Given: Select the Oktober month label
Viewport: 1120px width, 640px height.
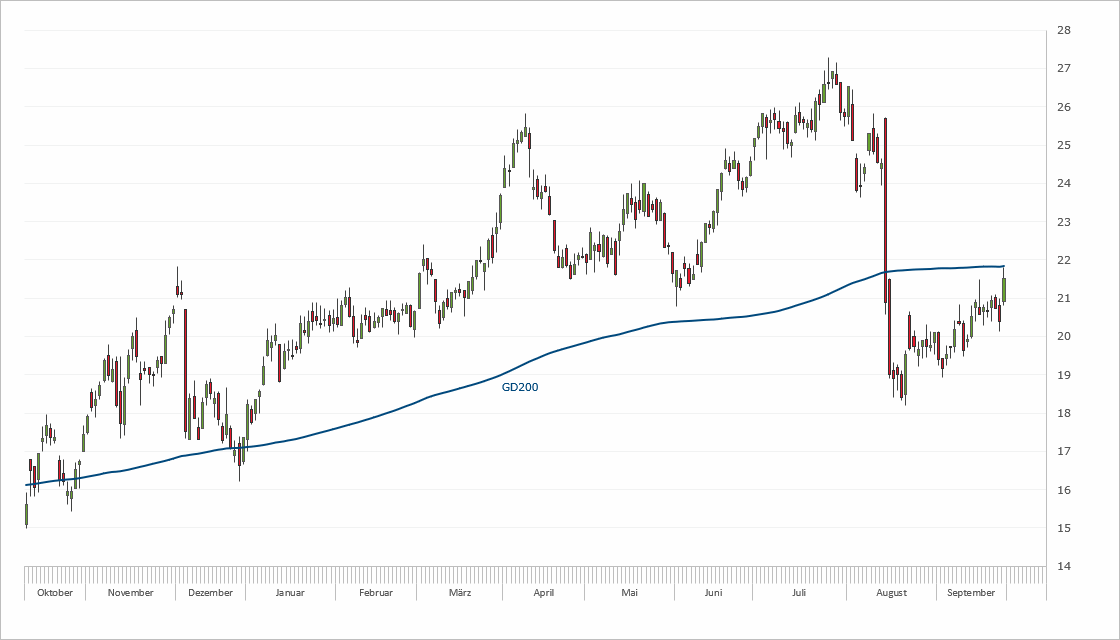Looking at the screenshot, I should click(x=54, y=593).
